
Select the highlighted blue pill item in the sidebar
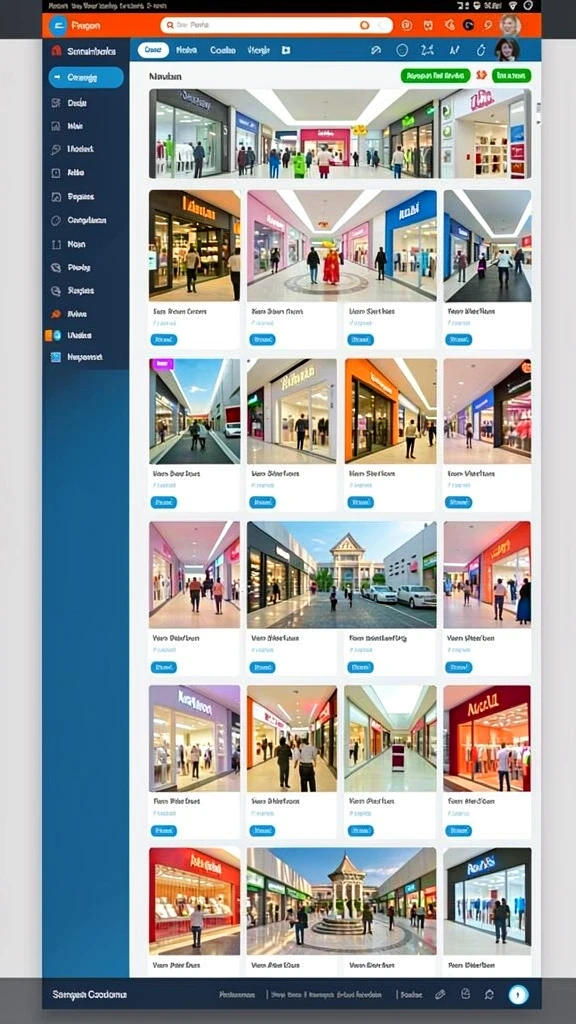[x=86, y=77]
